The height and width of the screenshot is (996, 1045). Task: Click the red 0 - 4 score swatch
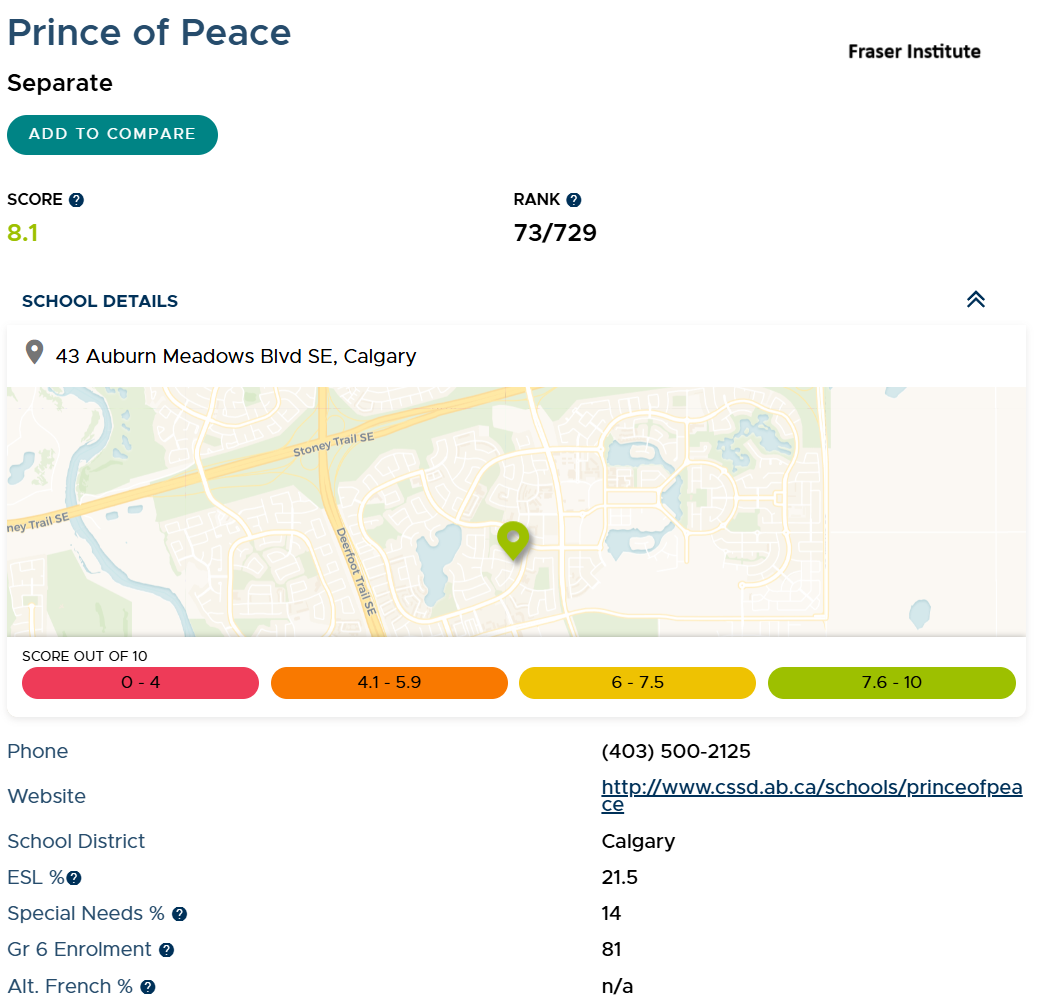140,683
